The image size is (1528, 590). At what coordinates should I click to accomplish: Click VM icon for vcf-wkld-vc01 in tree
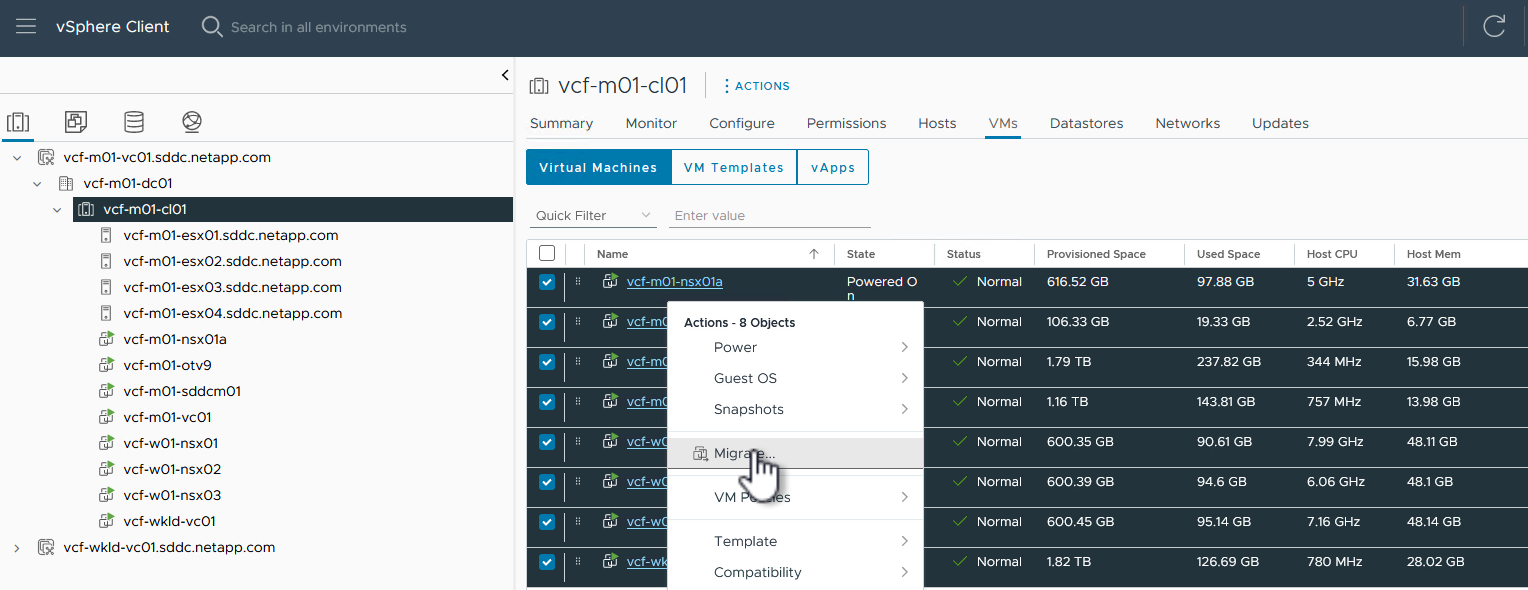click(106, 522)
